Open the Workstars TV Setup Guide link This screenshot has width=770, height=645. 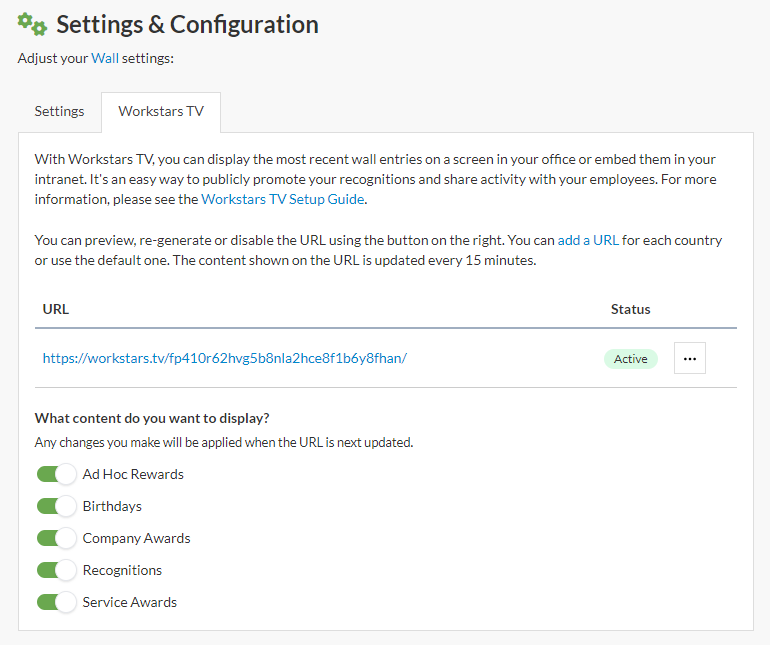(283, 199)
